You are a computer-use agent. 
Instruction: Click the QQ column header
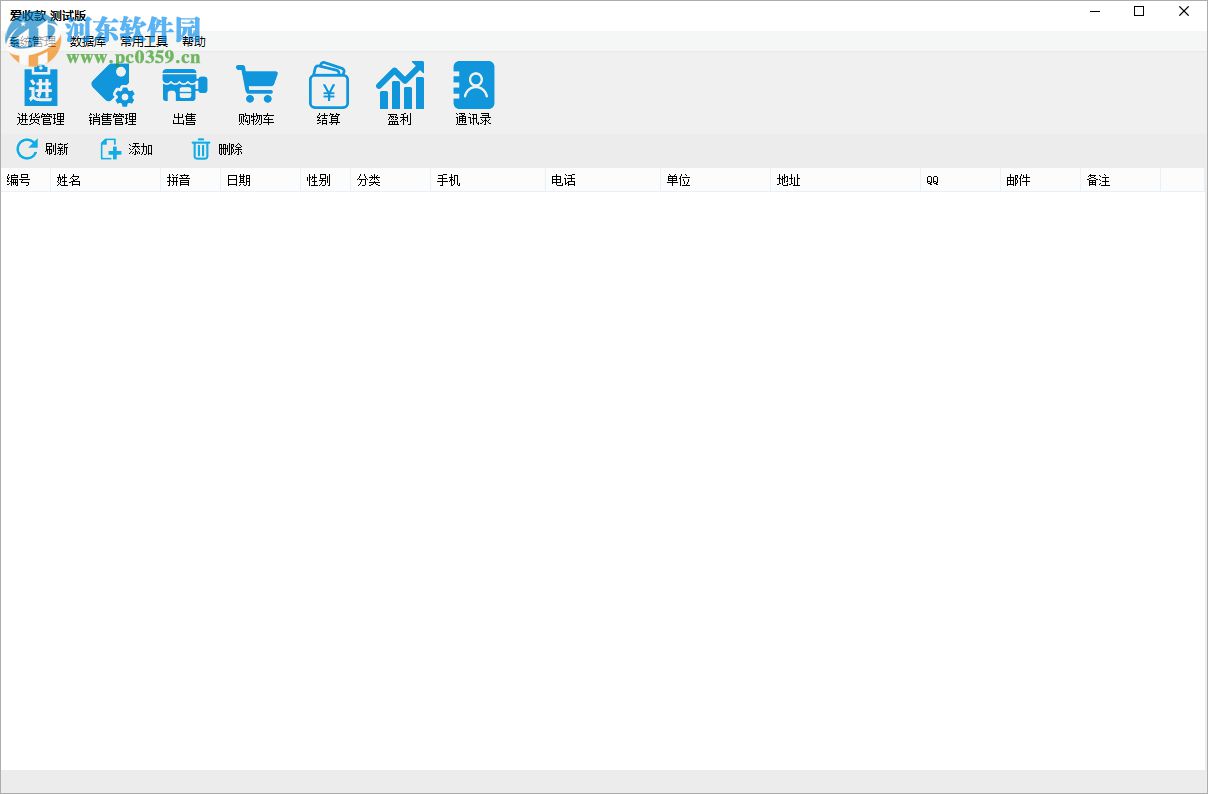point(931,180)
